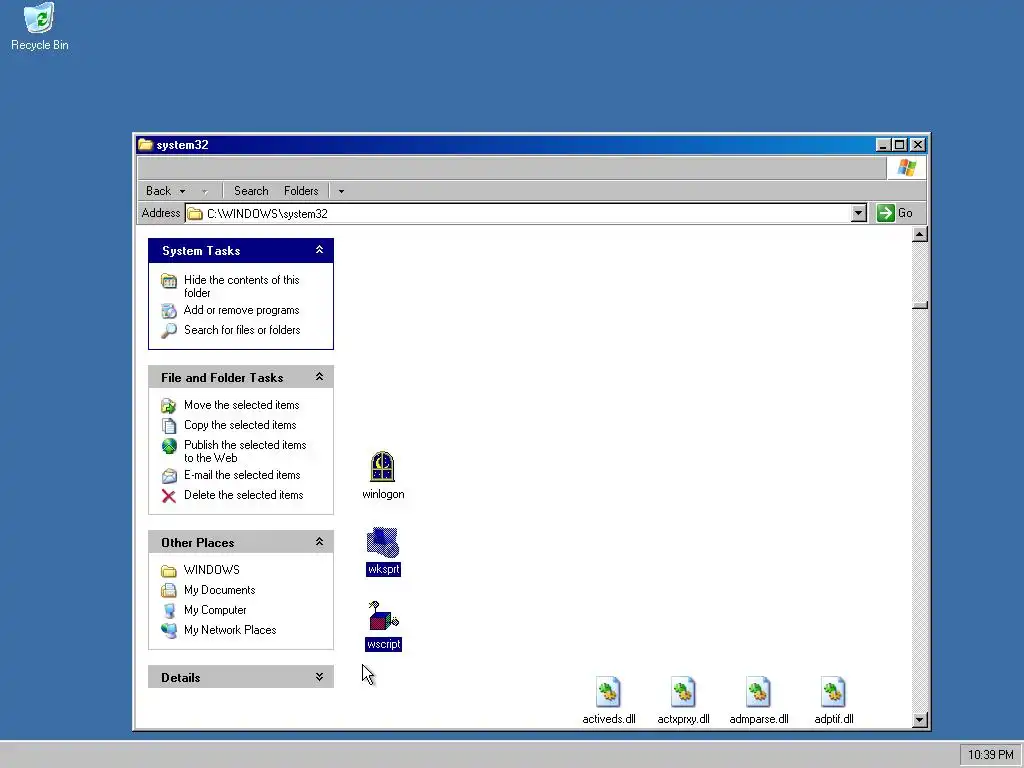Click the Go button text
The width and height of the screenshot is (1024, 768).
[905, 213]
